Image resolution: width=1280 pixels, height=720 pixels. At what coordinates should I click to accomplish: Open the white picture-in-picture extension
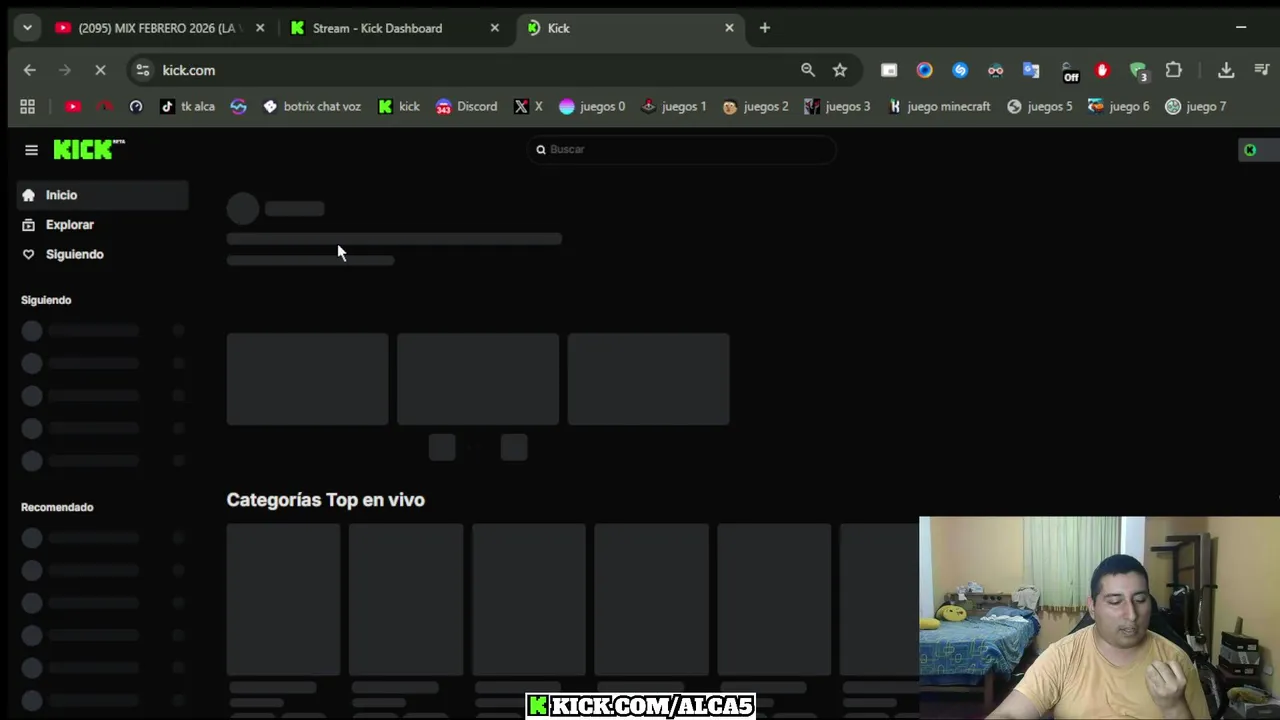[889, 70]
